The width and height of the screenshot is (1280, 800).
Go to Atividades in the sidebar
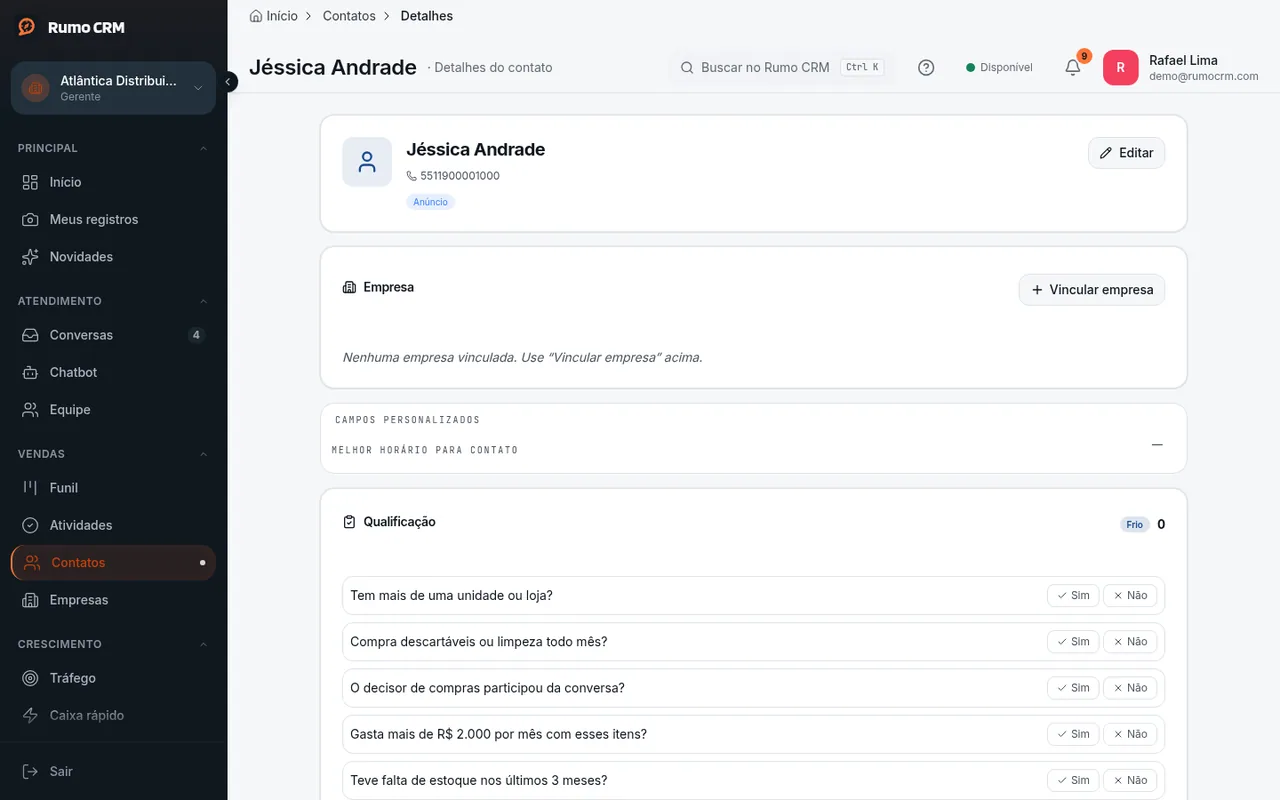113,525
